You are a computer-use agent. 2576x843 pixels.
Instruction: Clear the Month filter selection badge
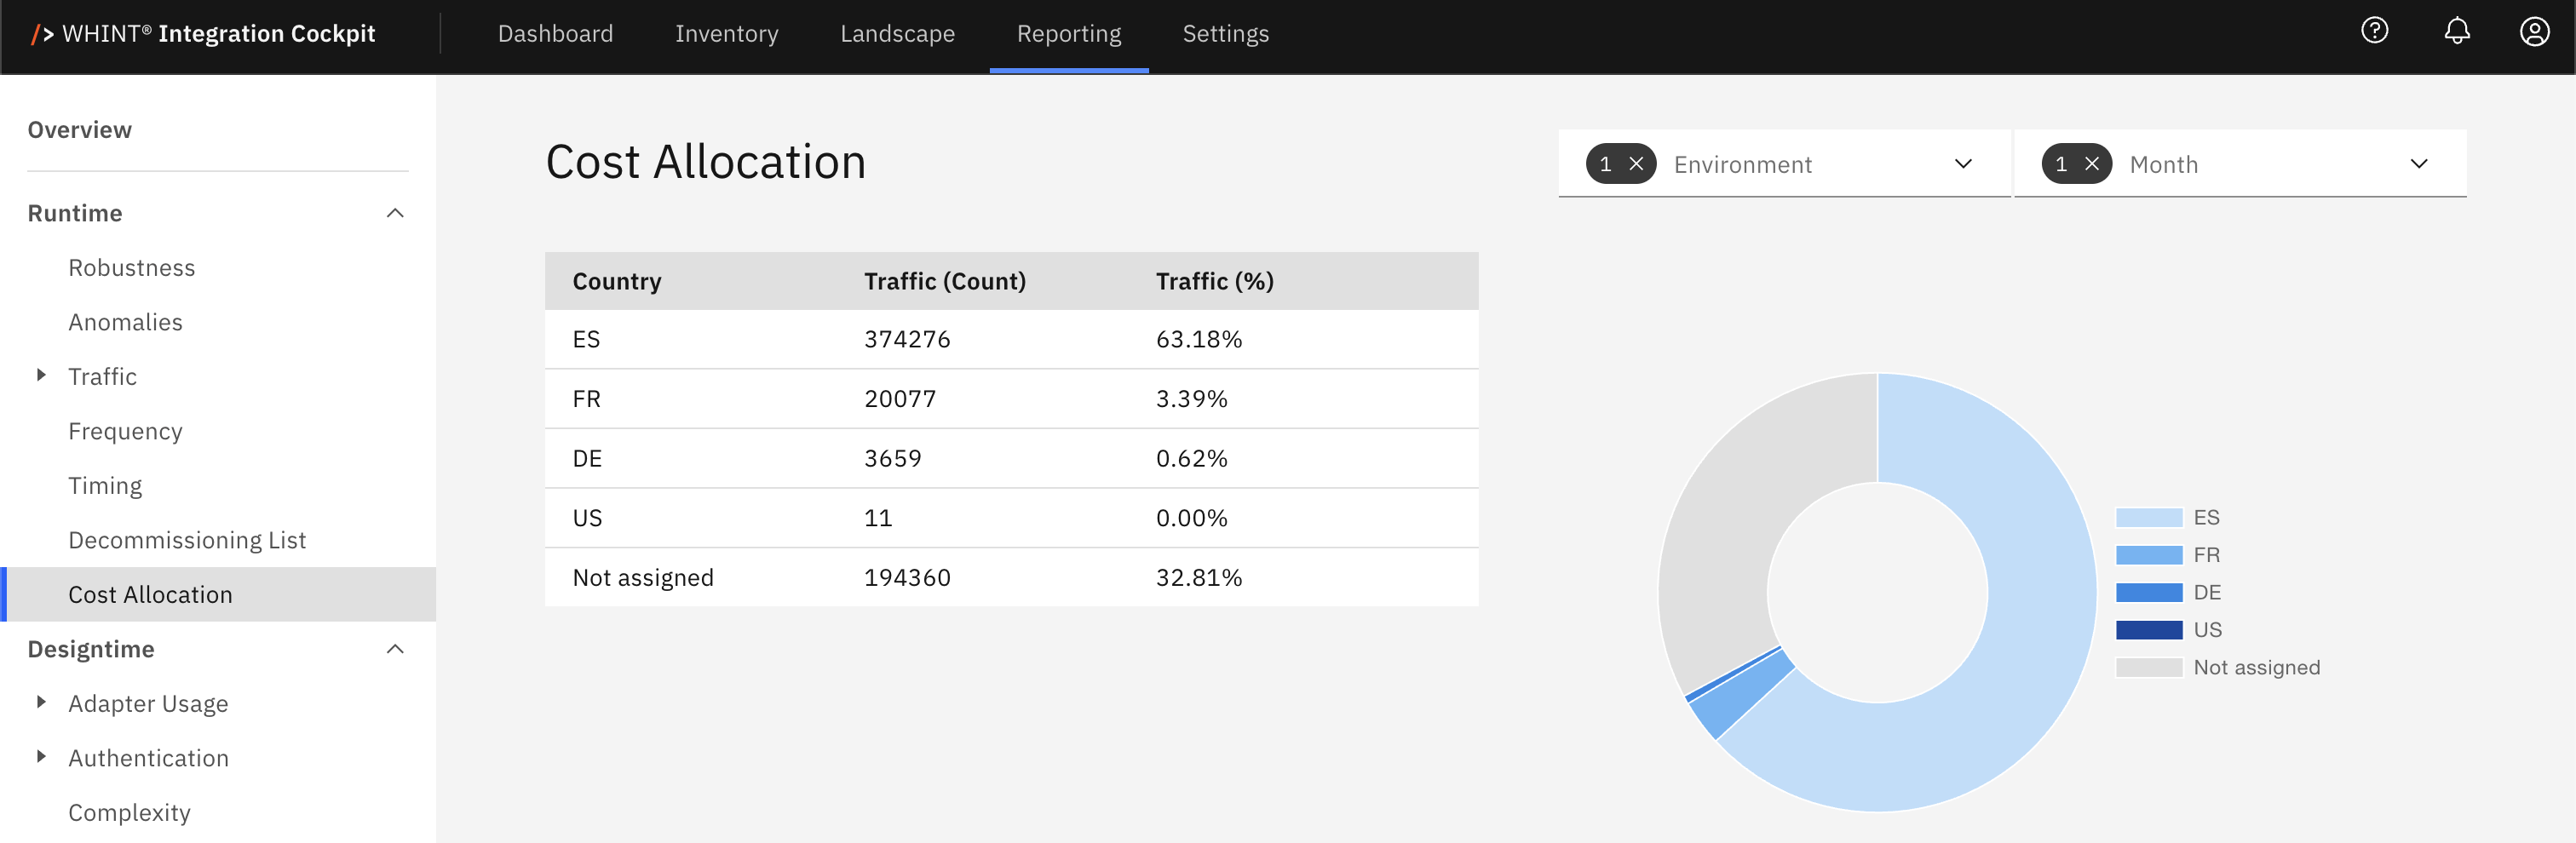[2091, 164]
